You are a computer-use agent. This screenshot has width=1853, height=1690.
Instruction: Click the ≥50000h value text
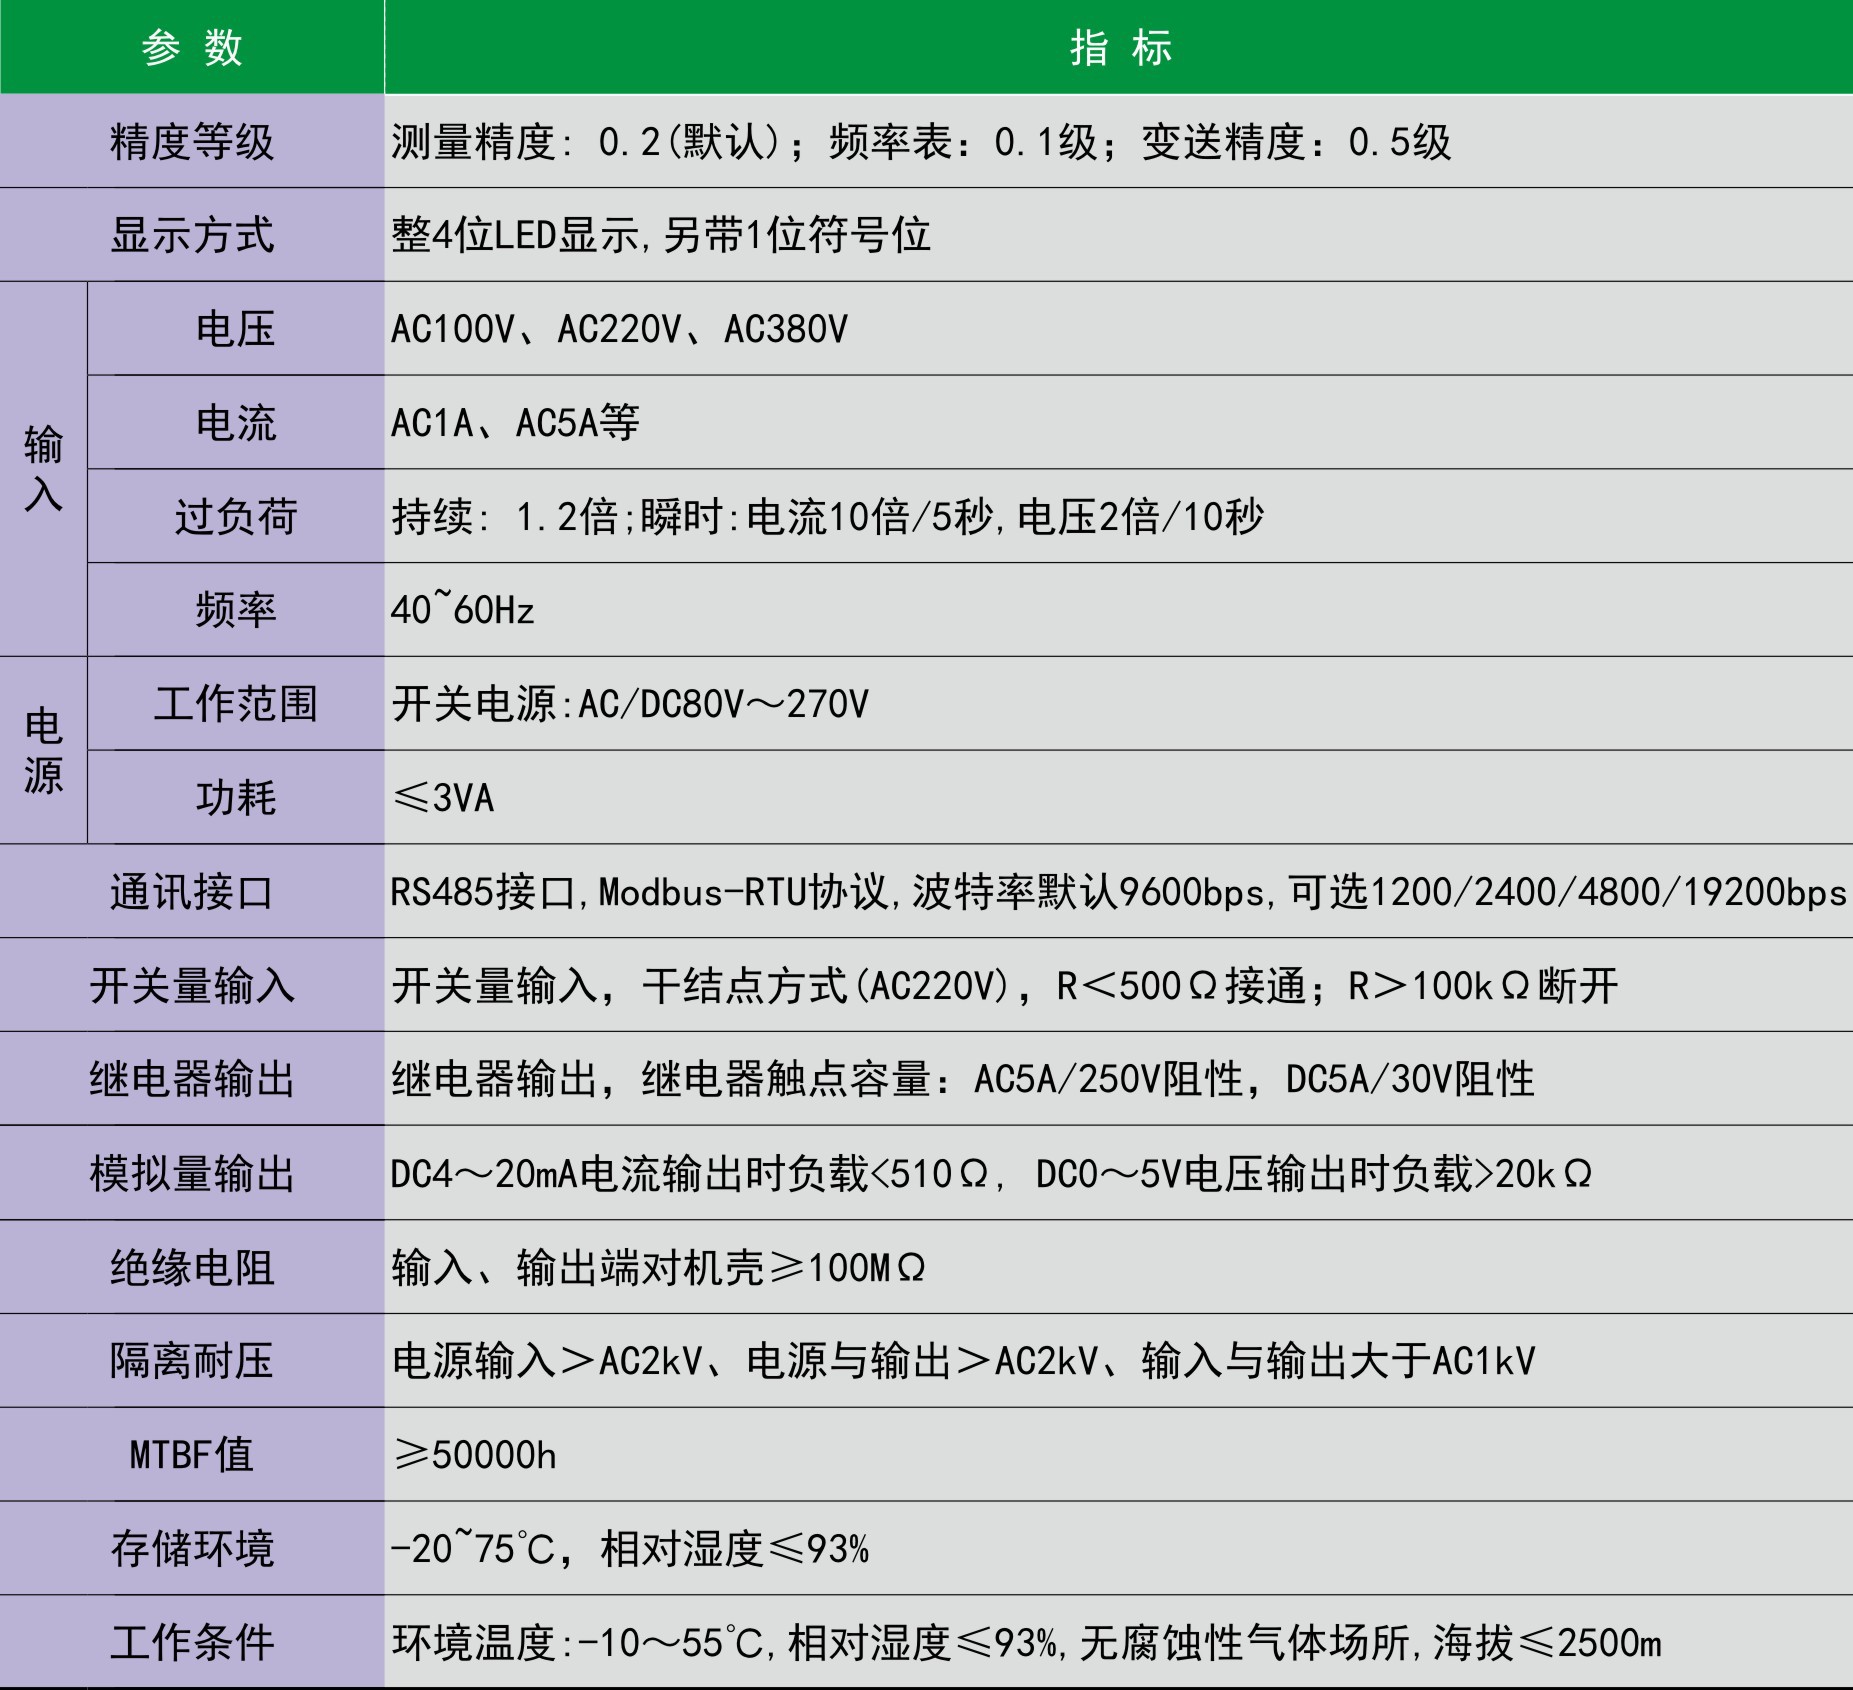point(474,1455)
